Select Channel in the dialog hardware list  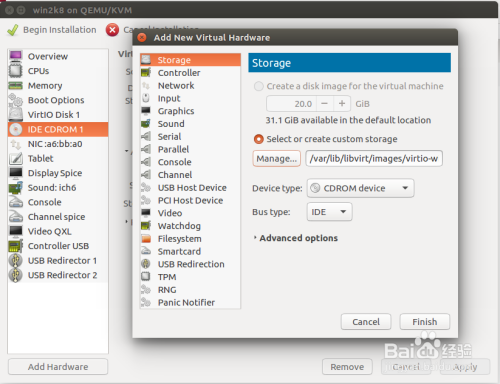click(190, 175)
